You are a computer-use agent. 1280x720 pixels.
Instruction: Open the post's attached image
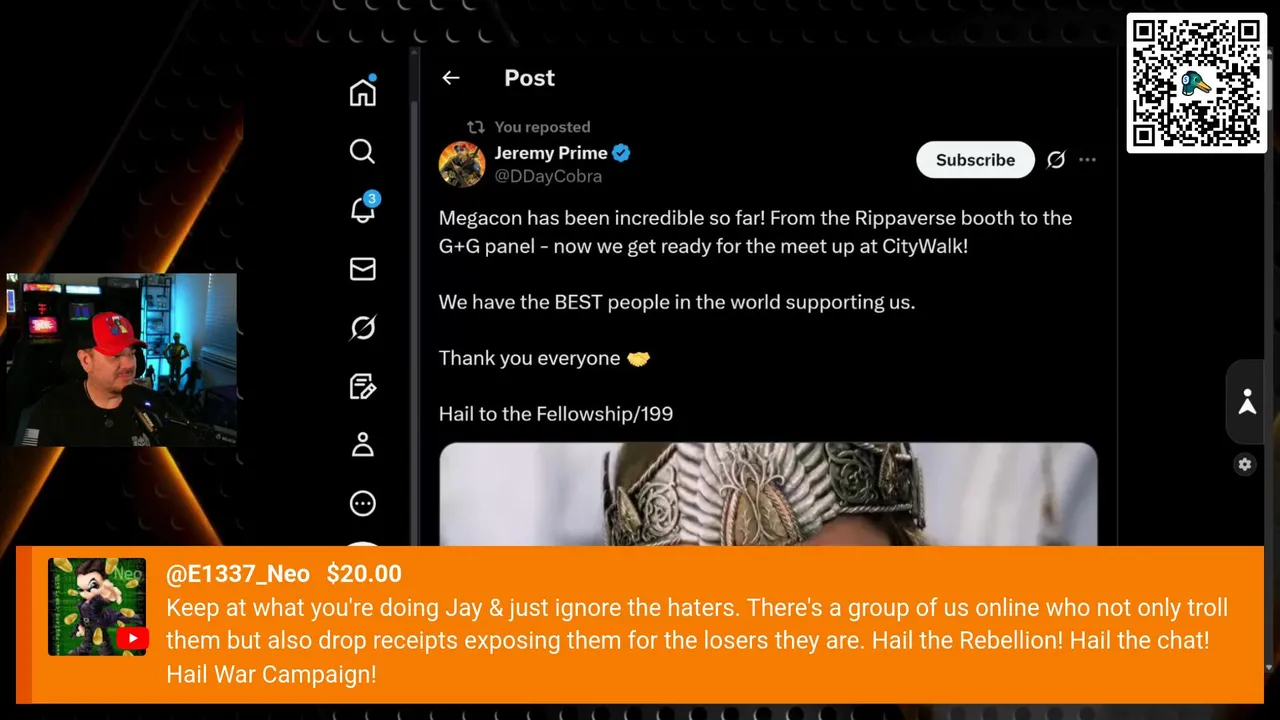point(768,495)
